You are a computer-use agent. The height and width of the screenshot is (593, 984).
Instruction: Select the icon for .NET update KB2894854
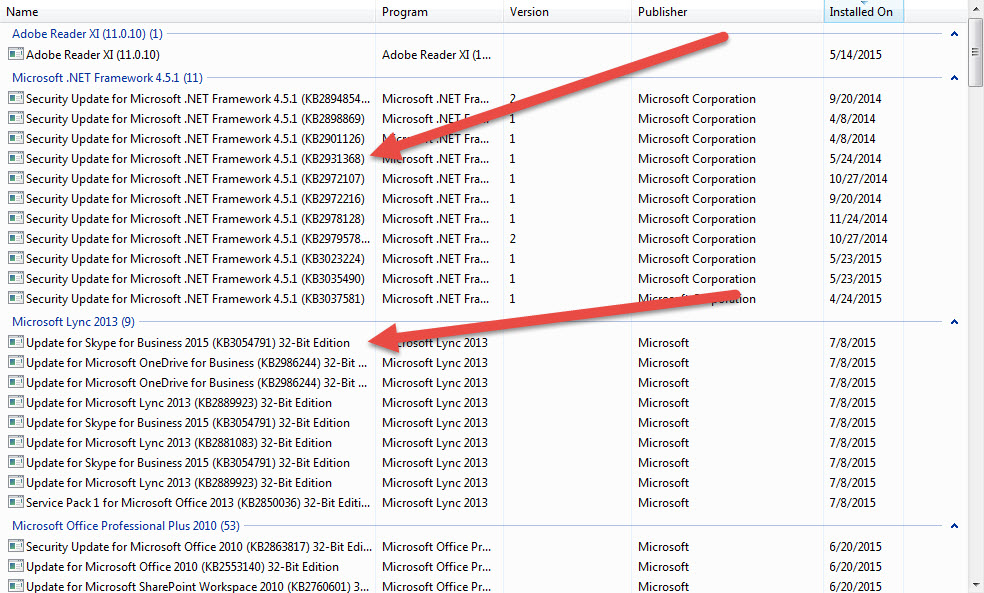pyautogui.click(x=16, y=98)
